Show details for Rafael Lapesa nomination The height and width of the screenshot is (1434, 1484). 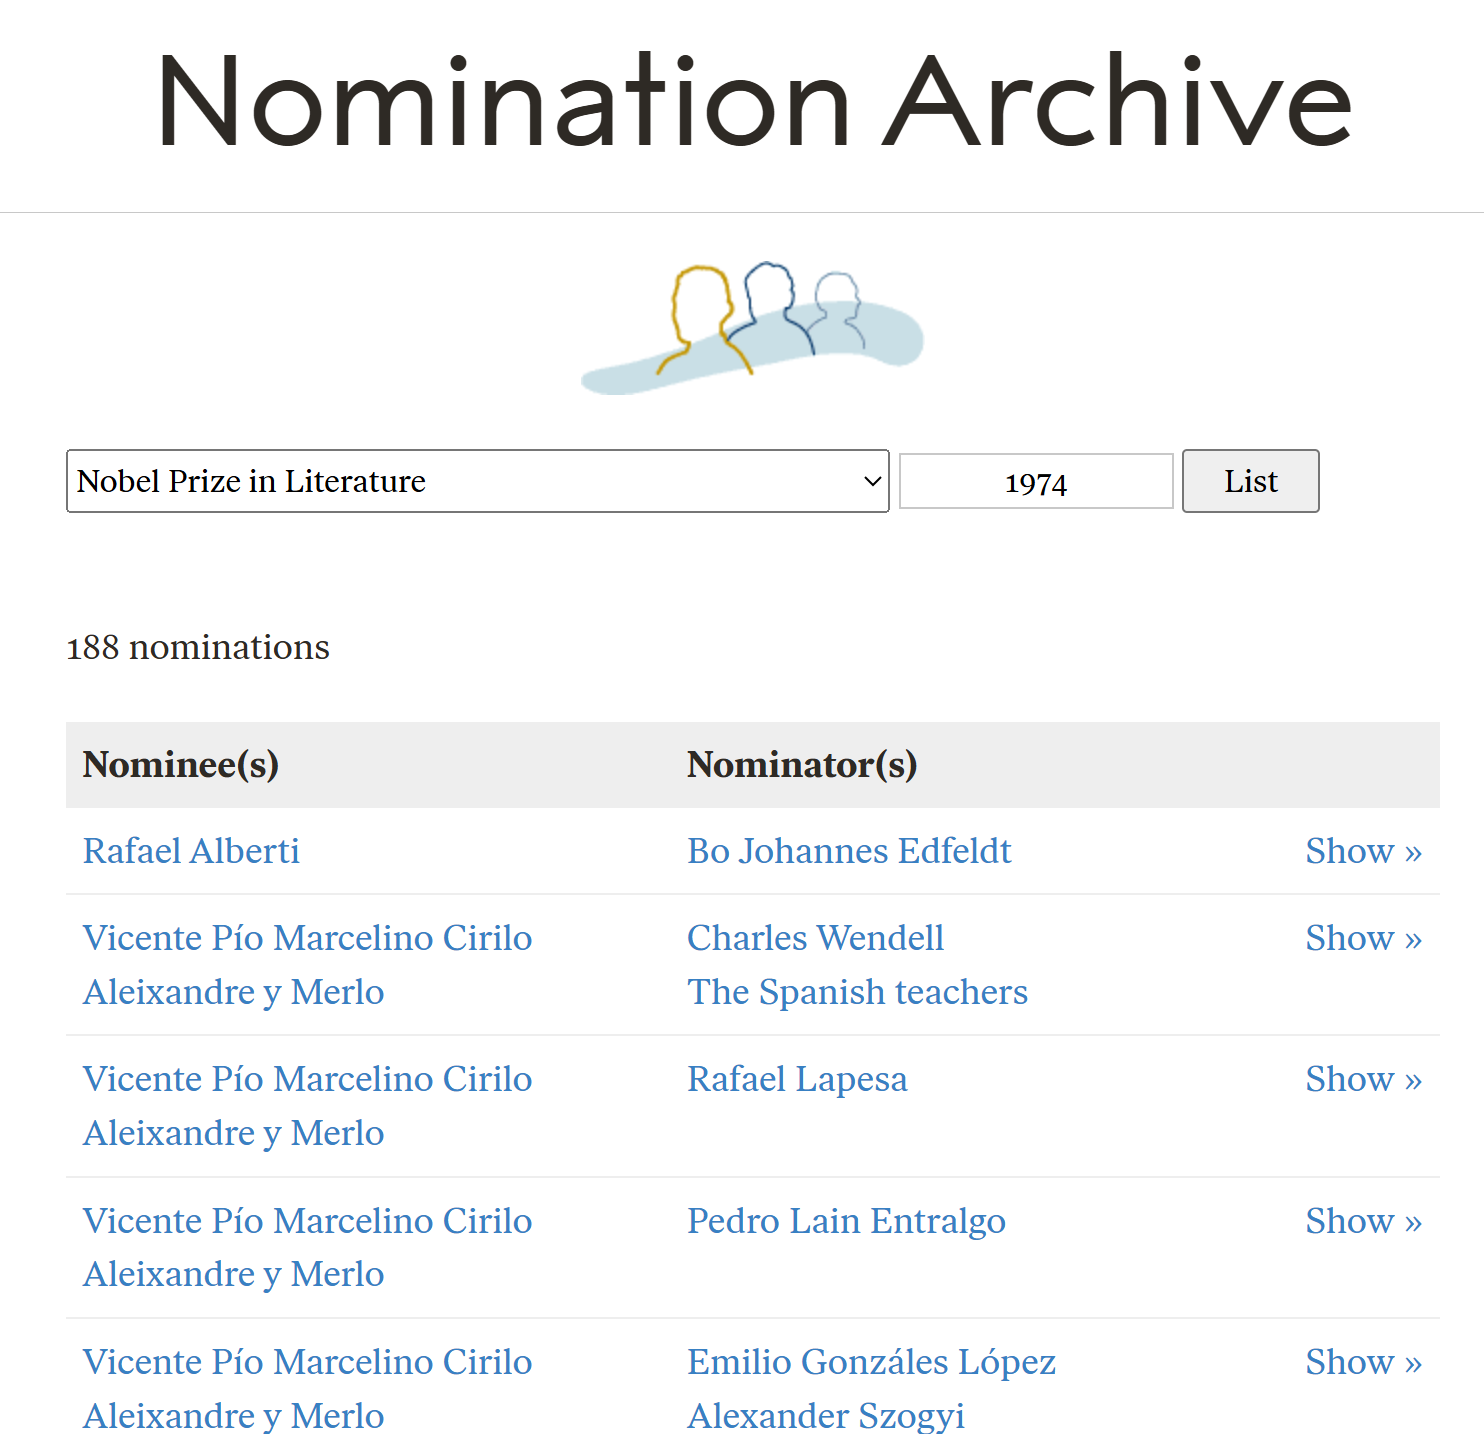[x=1363, y=1079]
